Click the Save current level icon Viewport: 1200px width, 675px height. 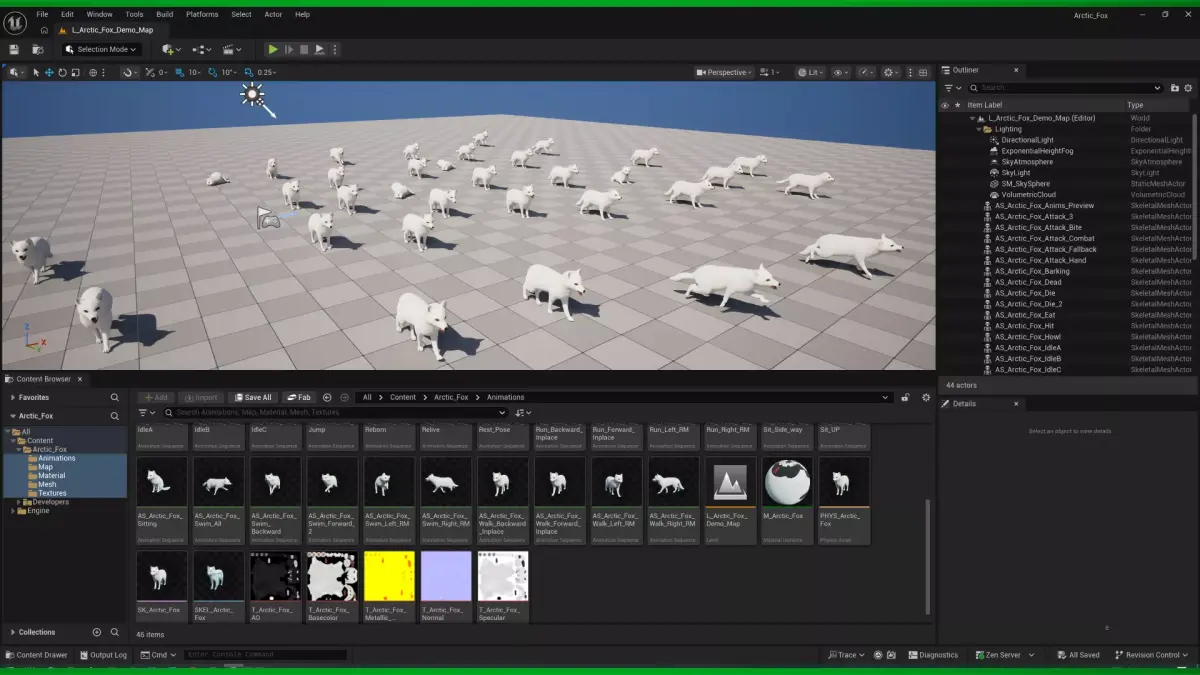pyautogui.click(x=14, y=49)
